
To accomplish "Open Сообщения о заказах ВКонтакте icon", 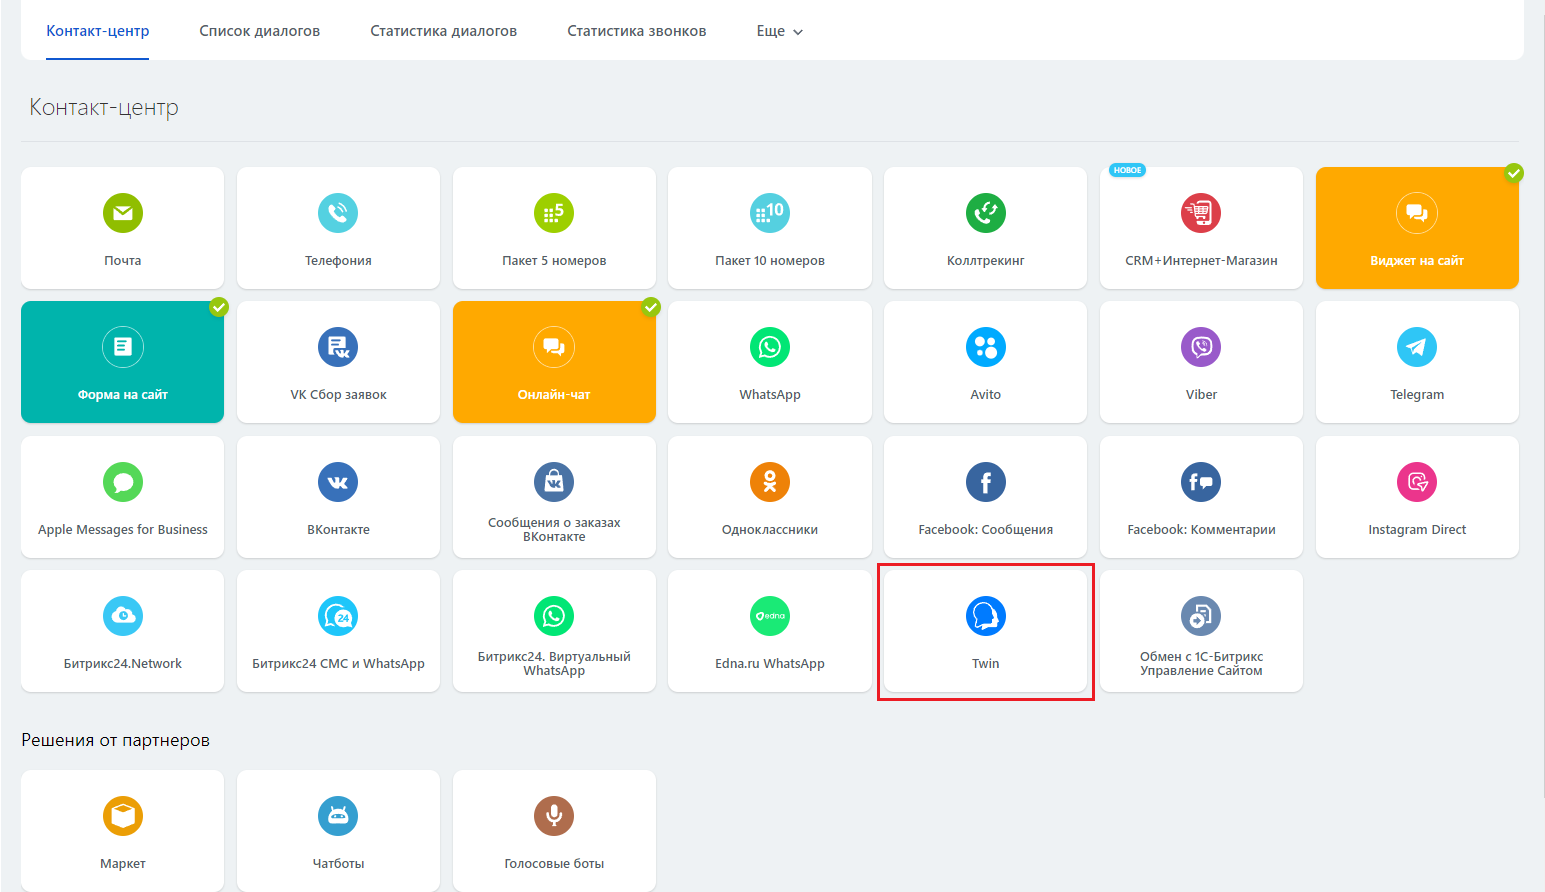I will (554, 482).
